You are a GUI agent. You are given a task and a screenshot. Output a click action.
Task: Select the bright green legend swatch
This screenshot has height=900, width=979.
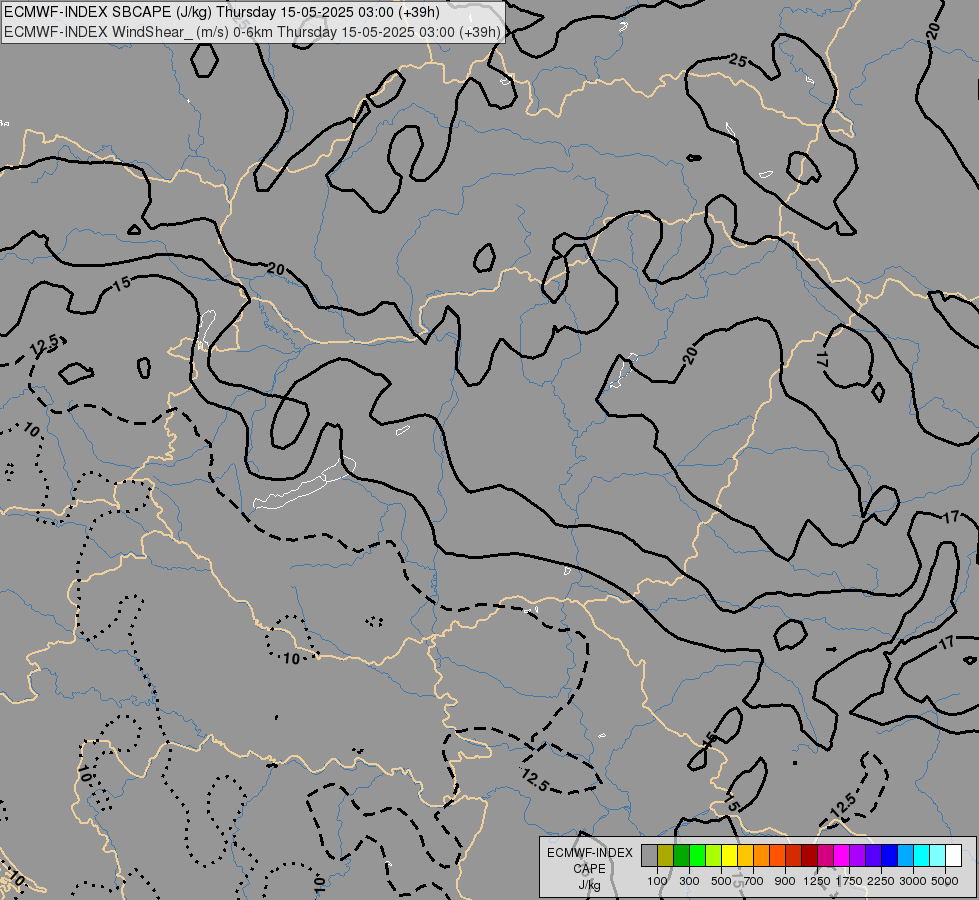(697, 855)
